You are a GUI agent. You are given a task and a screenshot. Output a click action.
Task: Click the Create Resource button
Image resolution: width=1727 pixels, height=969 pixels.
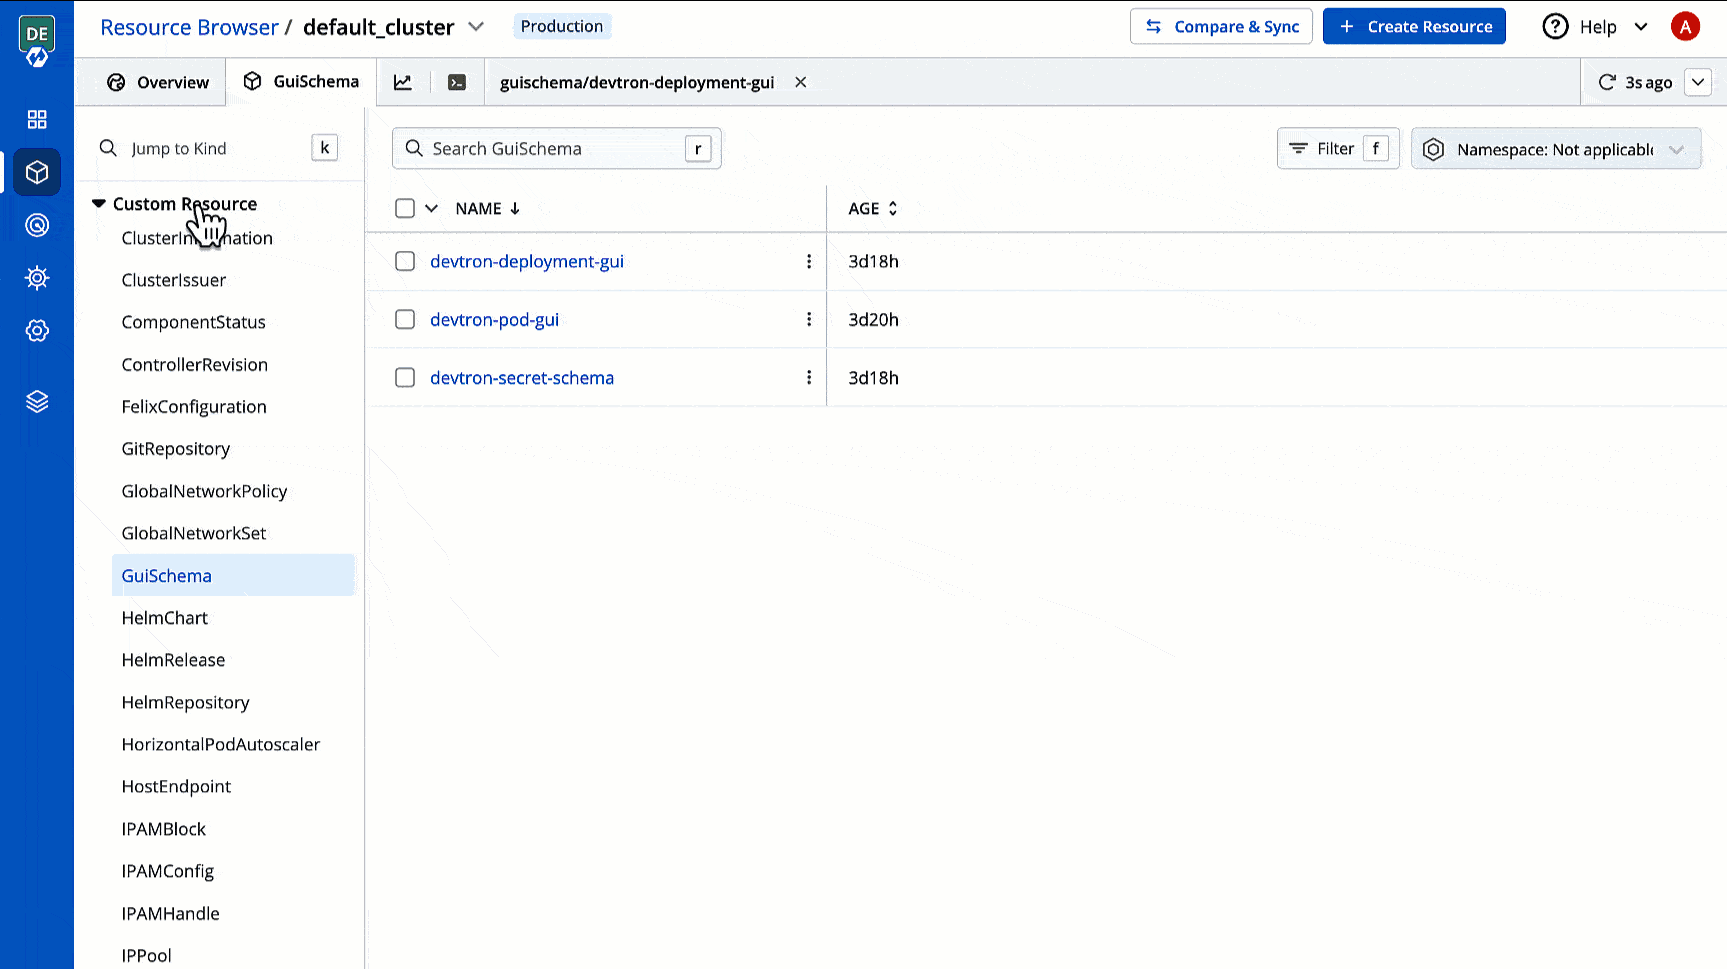[1414, 26]
